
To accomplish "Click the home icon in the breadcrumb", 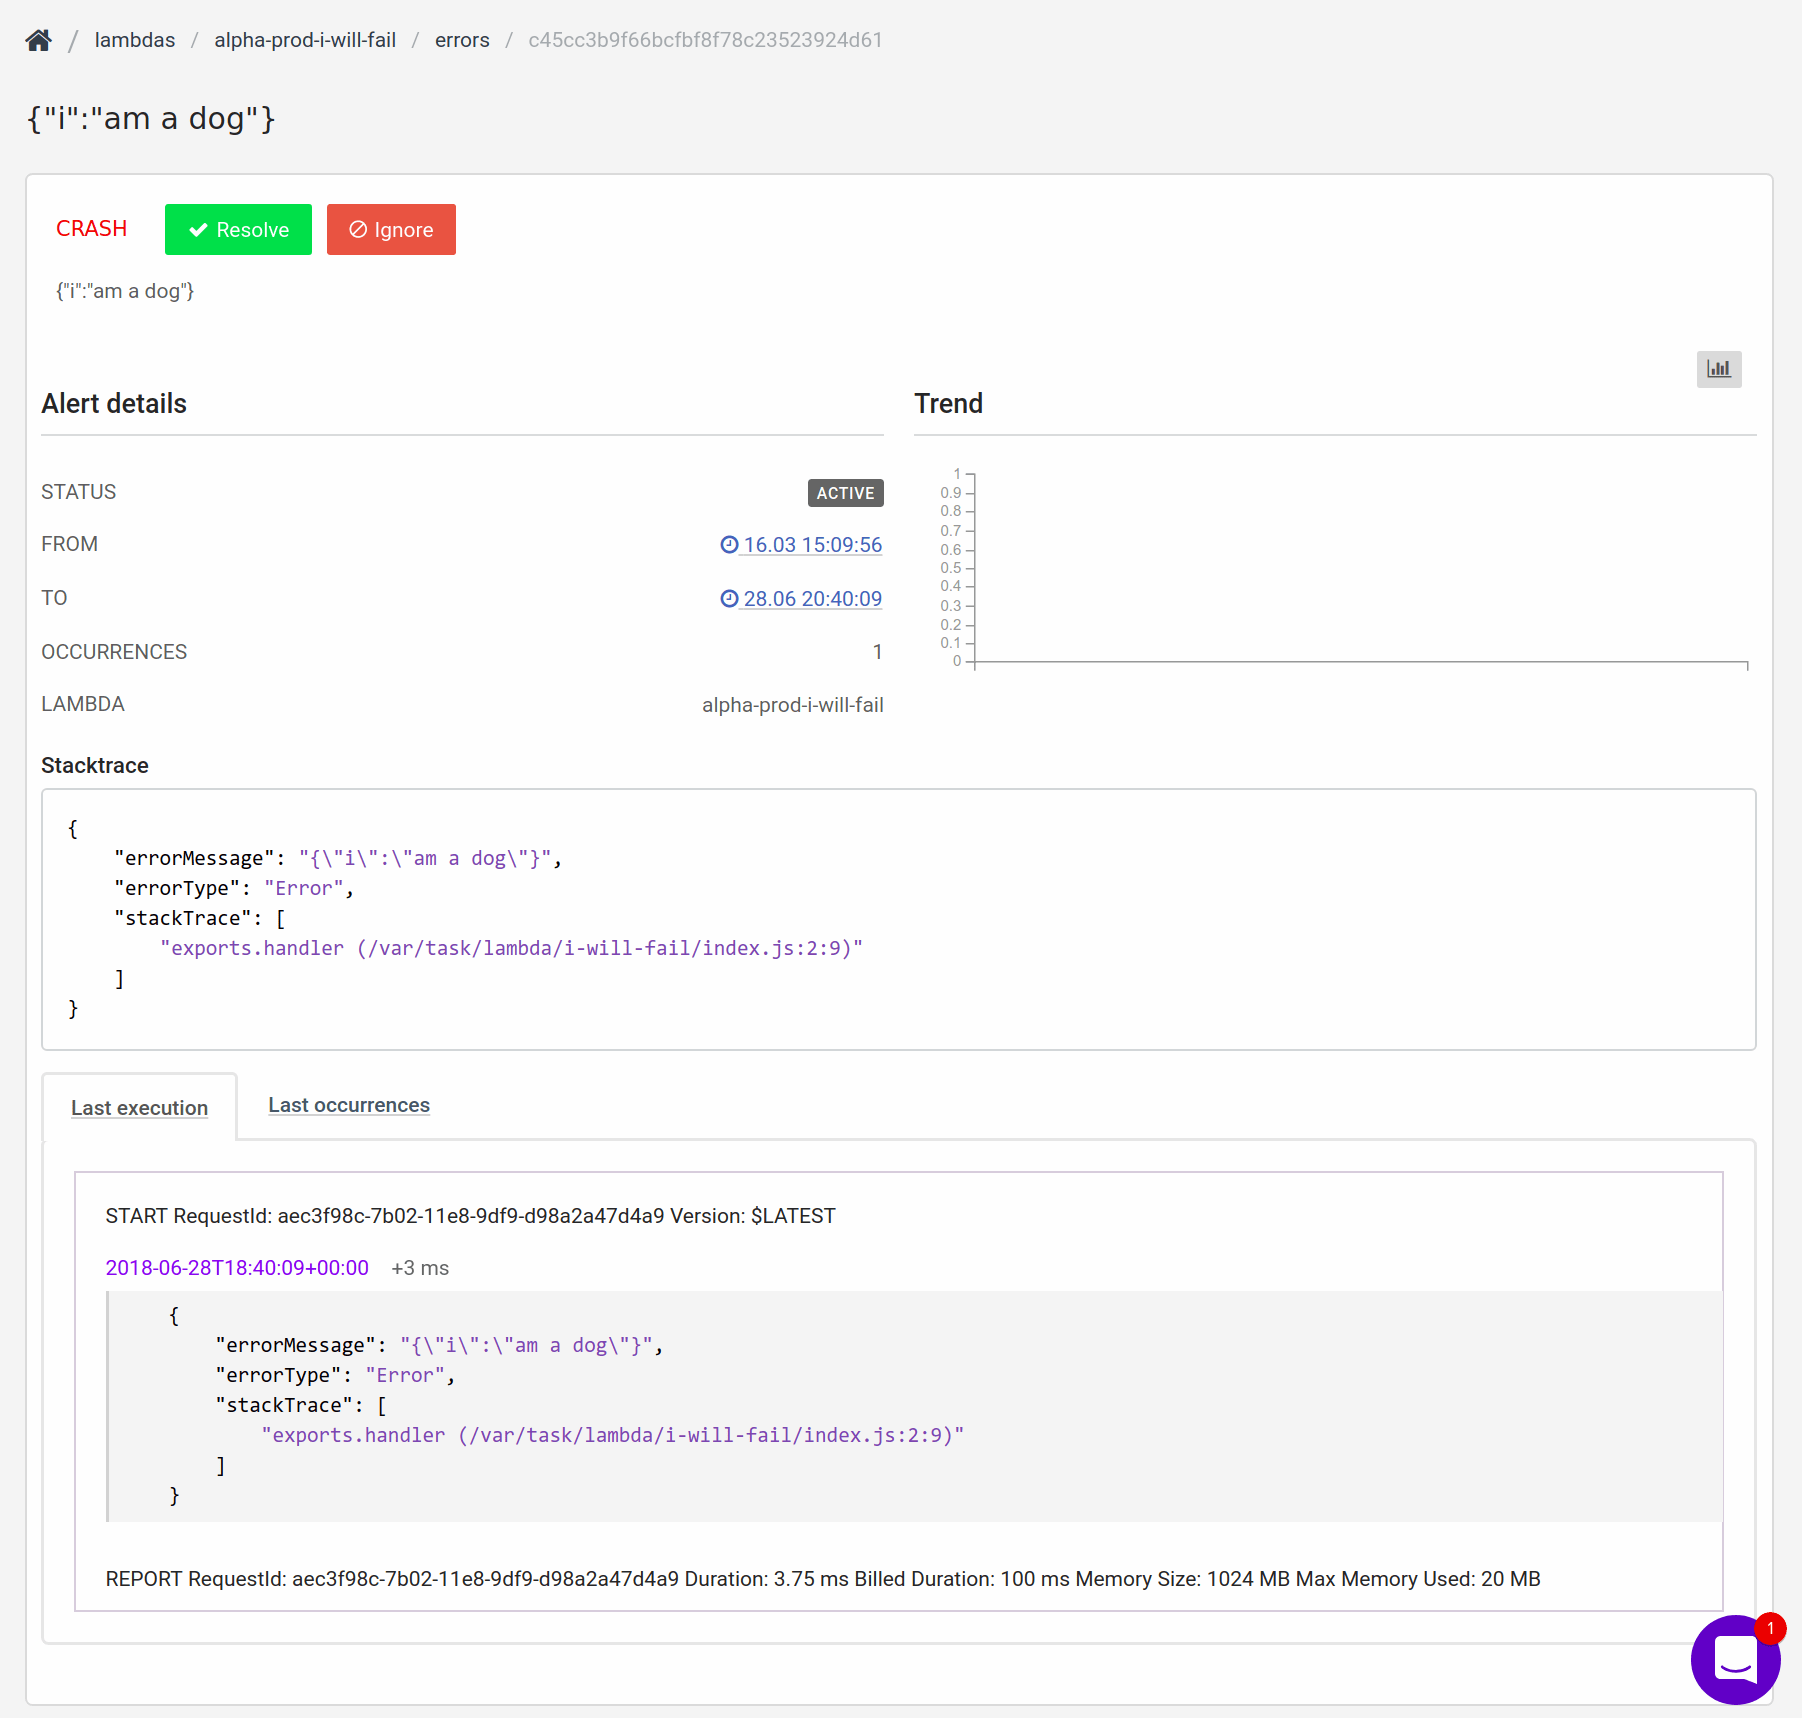I will 38,39.
